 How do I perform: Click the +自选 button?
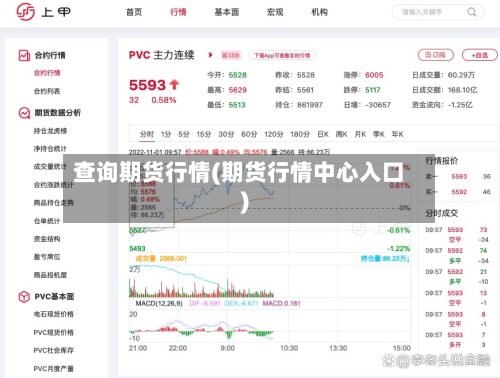pos(480,55)
